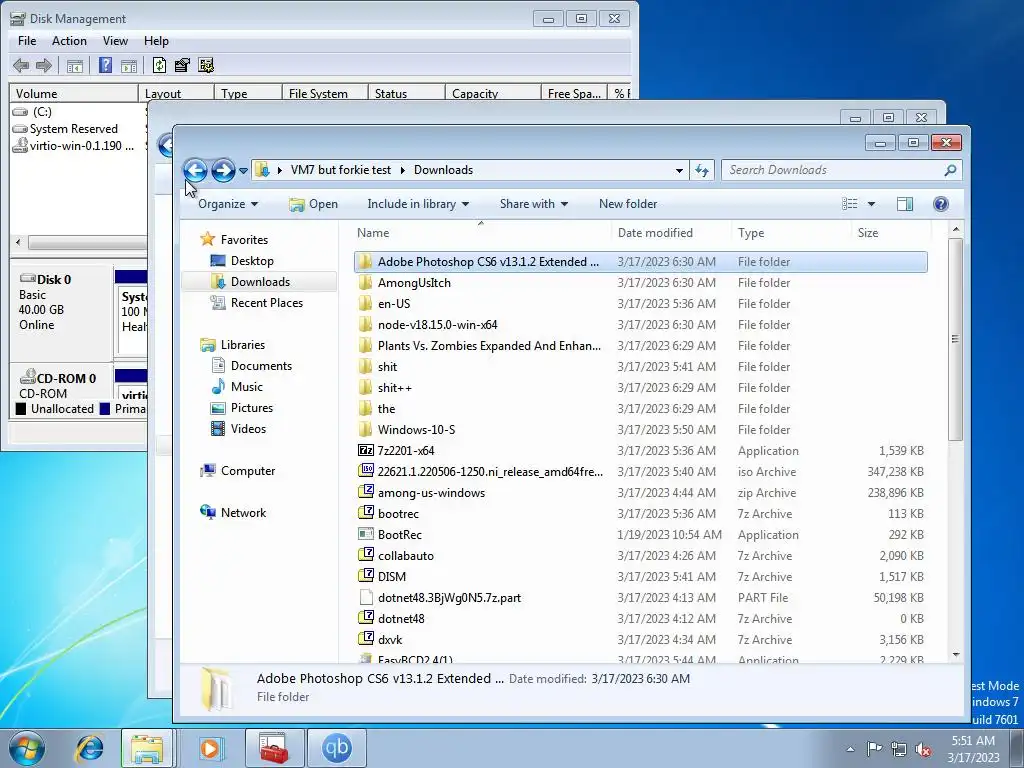
Task: Create a New folder
Action: (628, 204)
